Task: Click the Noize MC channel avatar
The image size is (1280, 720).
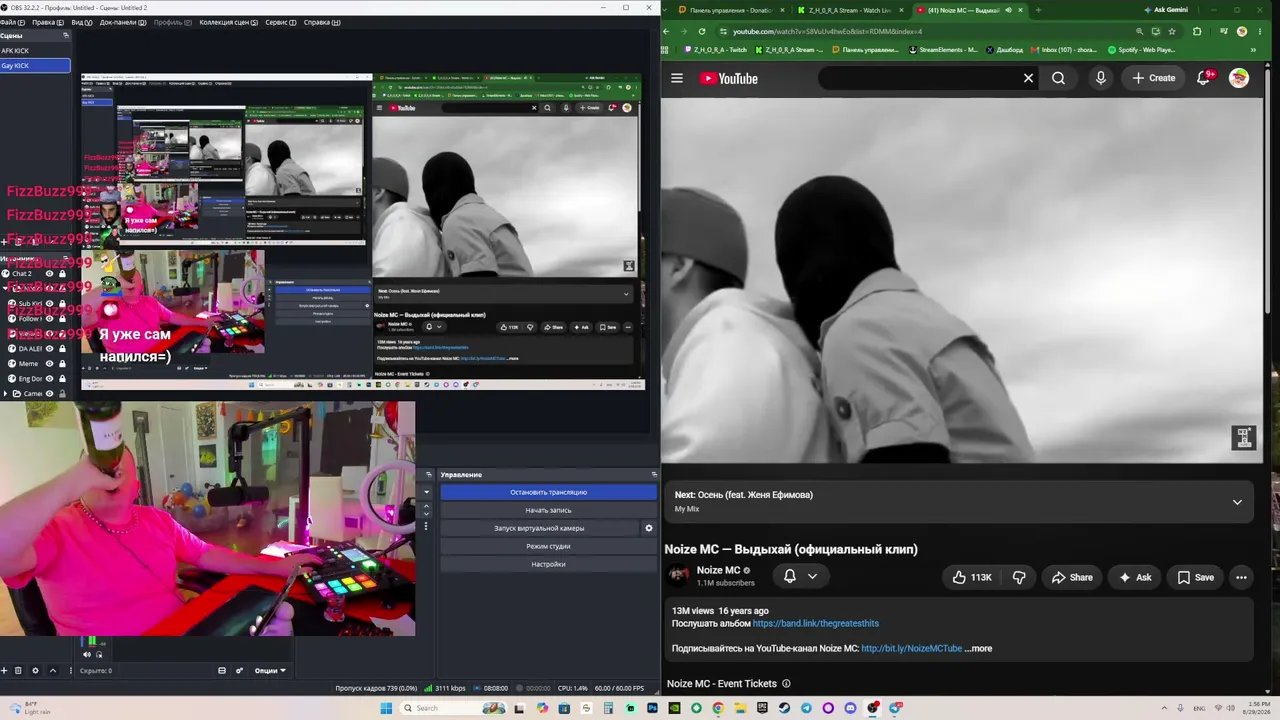Action: click(x=679, y=575)
